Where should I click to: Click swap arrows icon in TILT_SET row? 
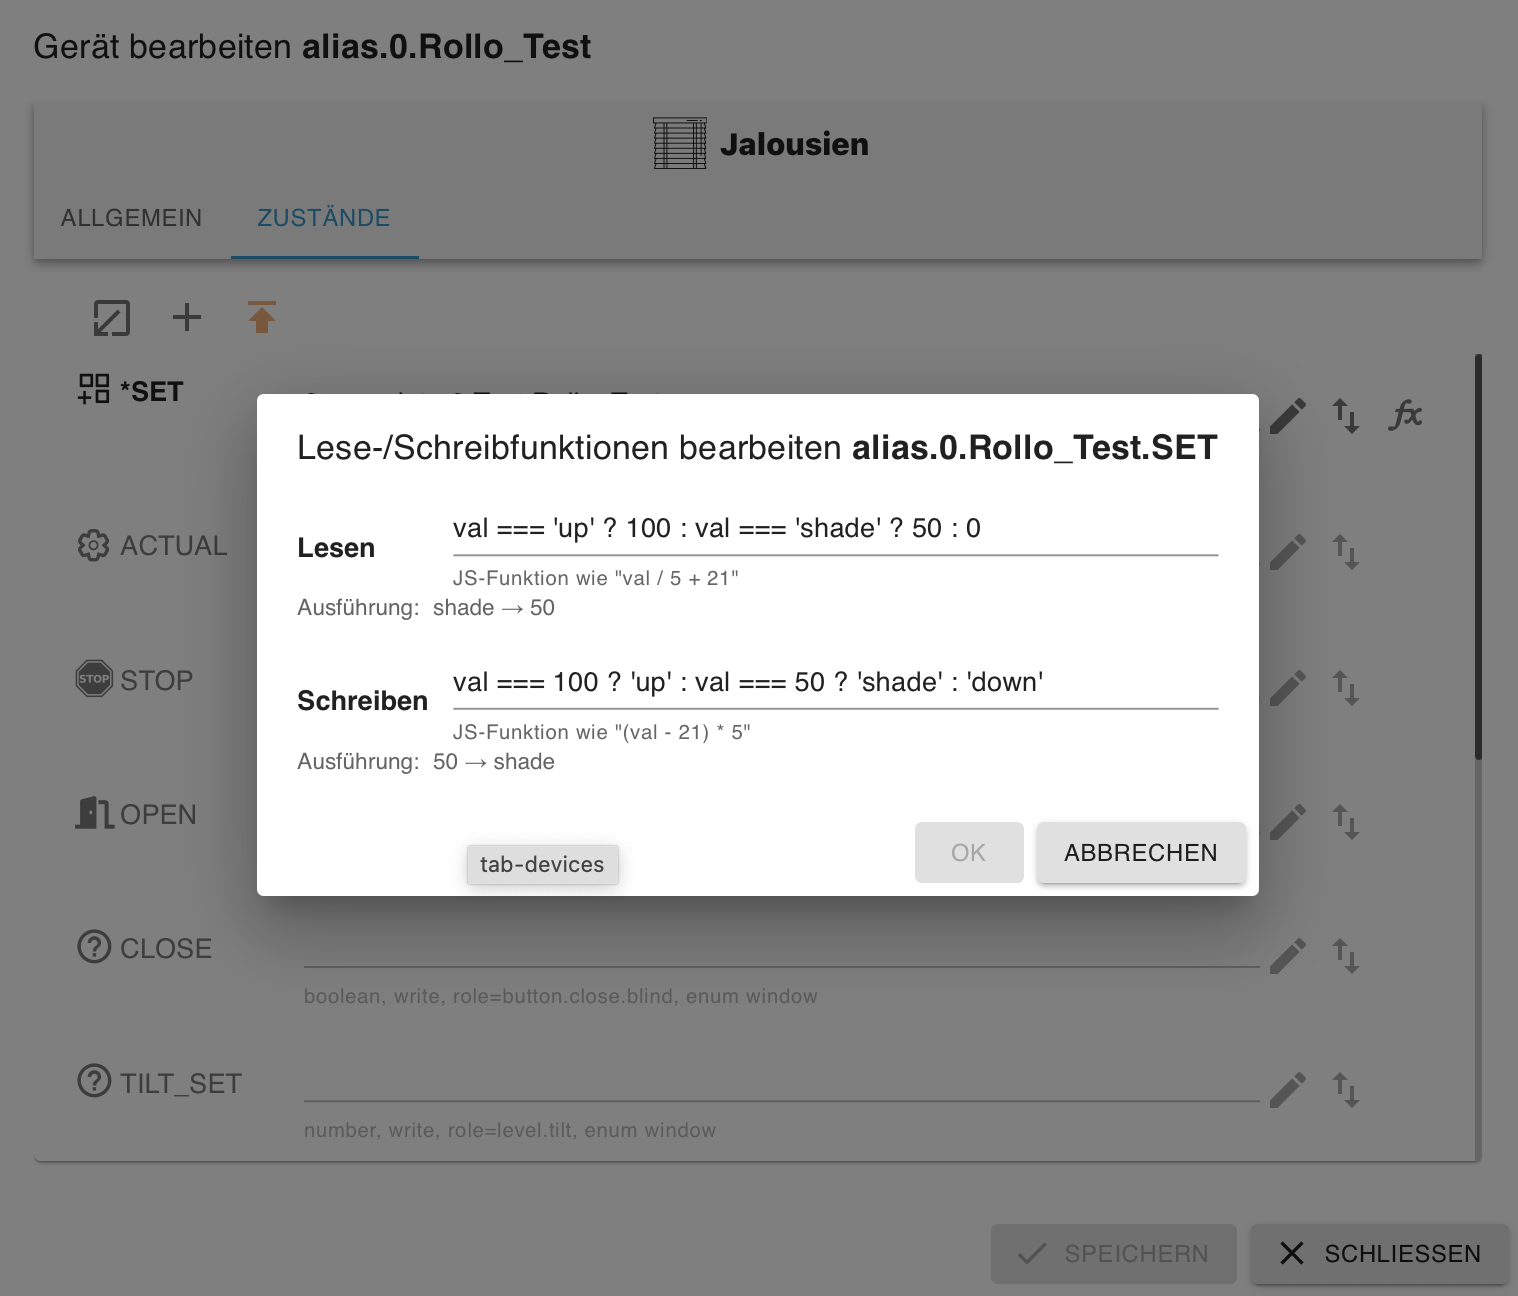(1345, 1089)
